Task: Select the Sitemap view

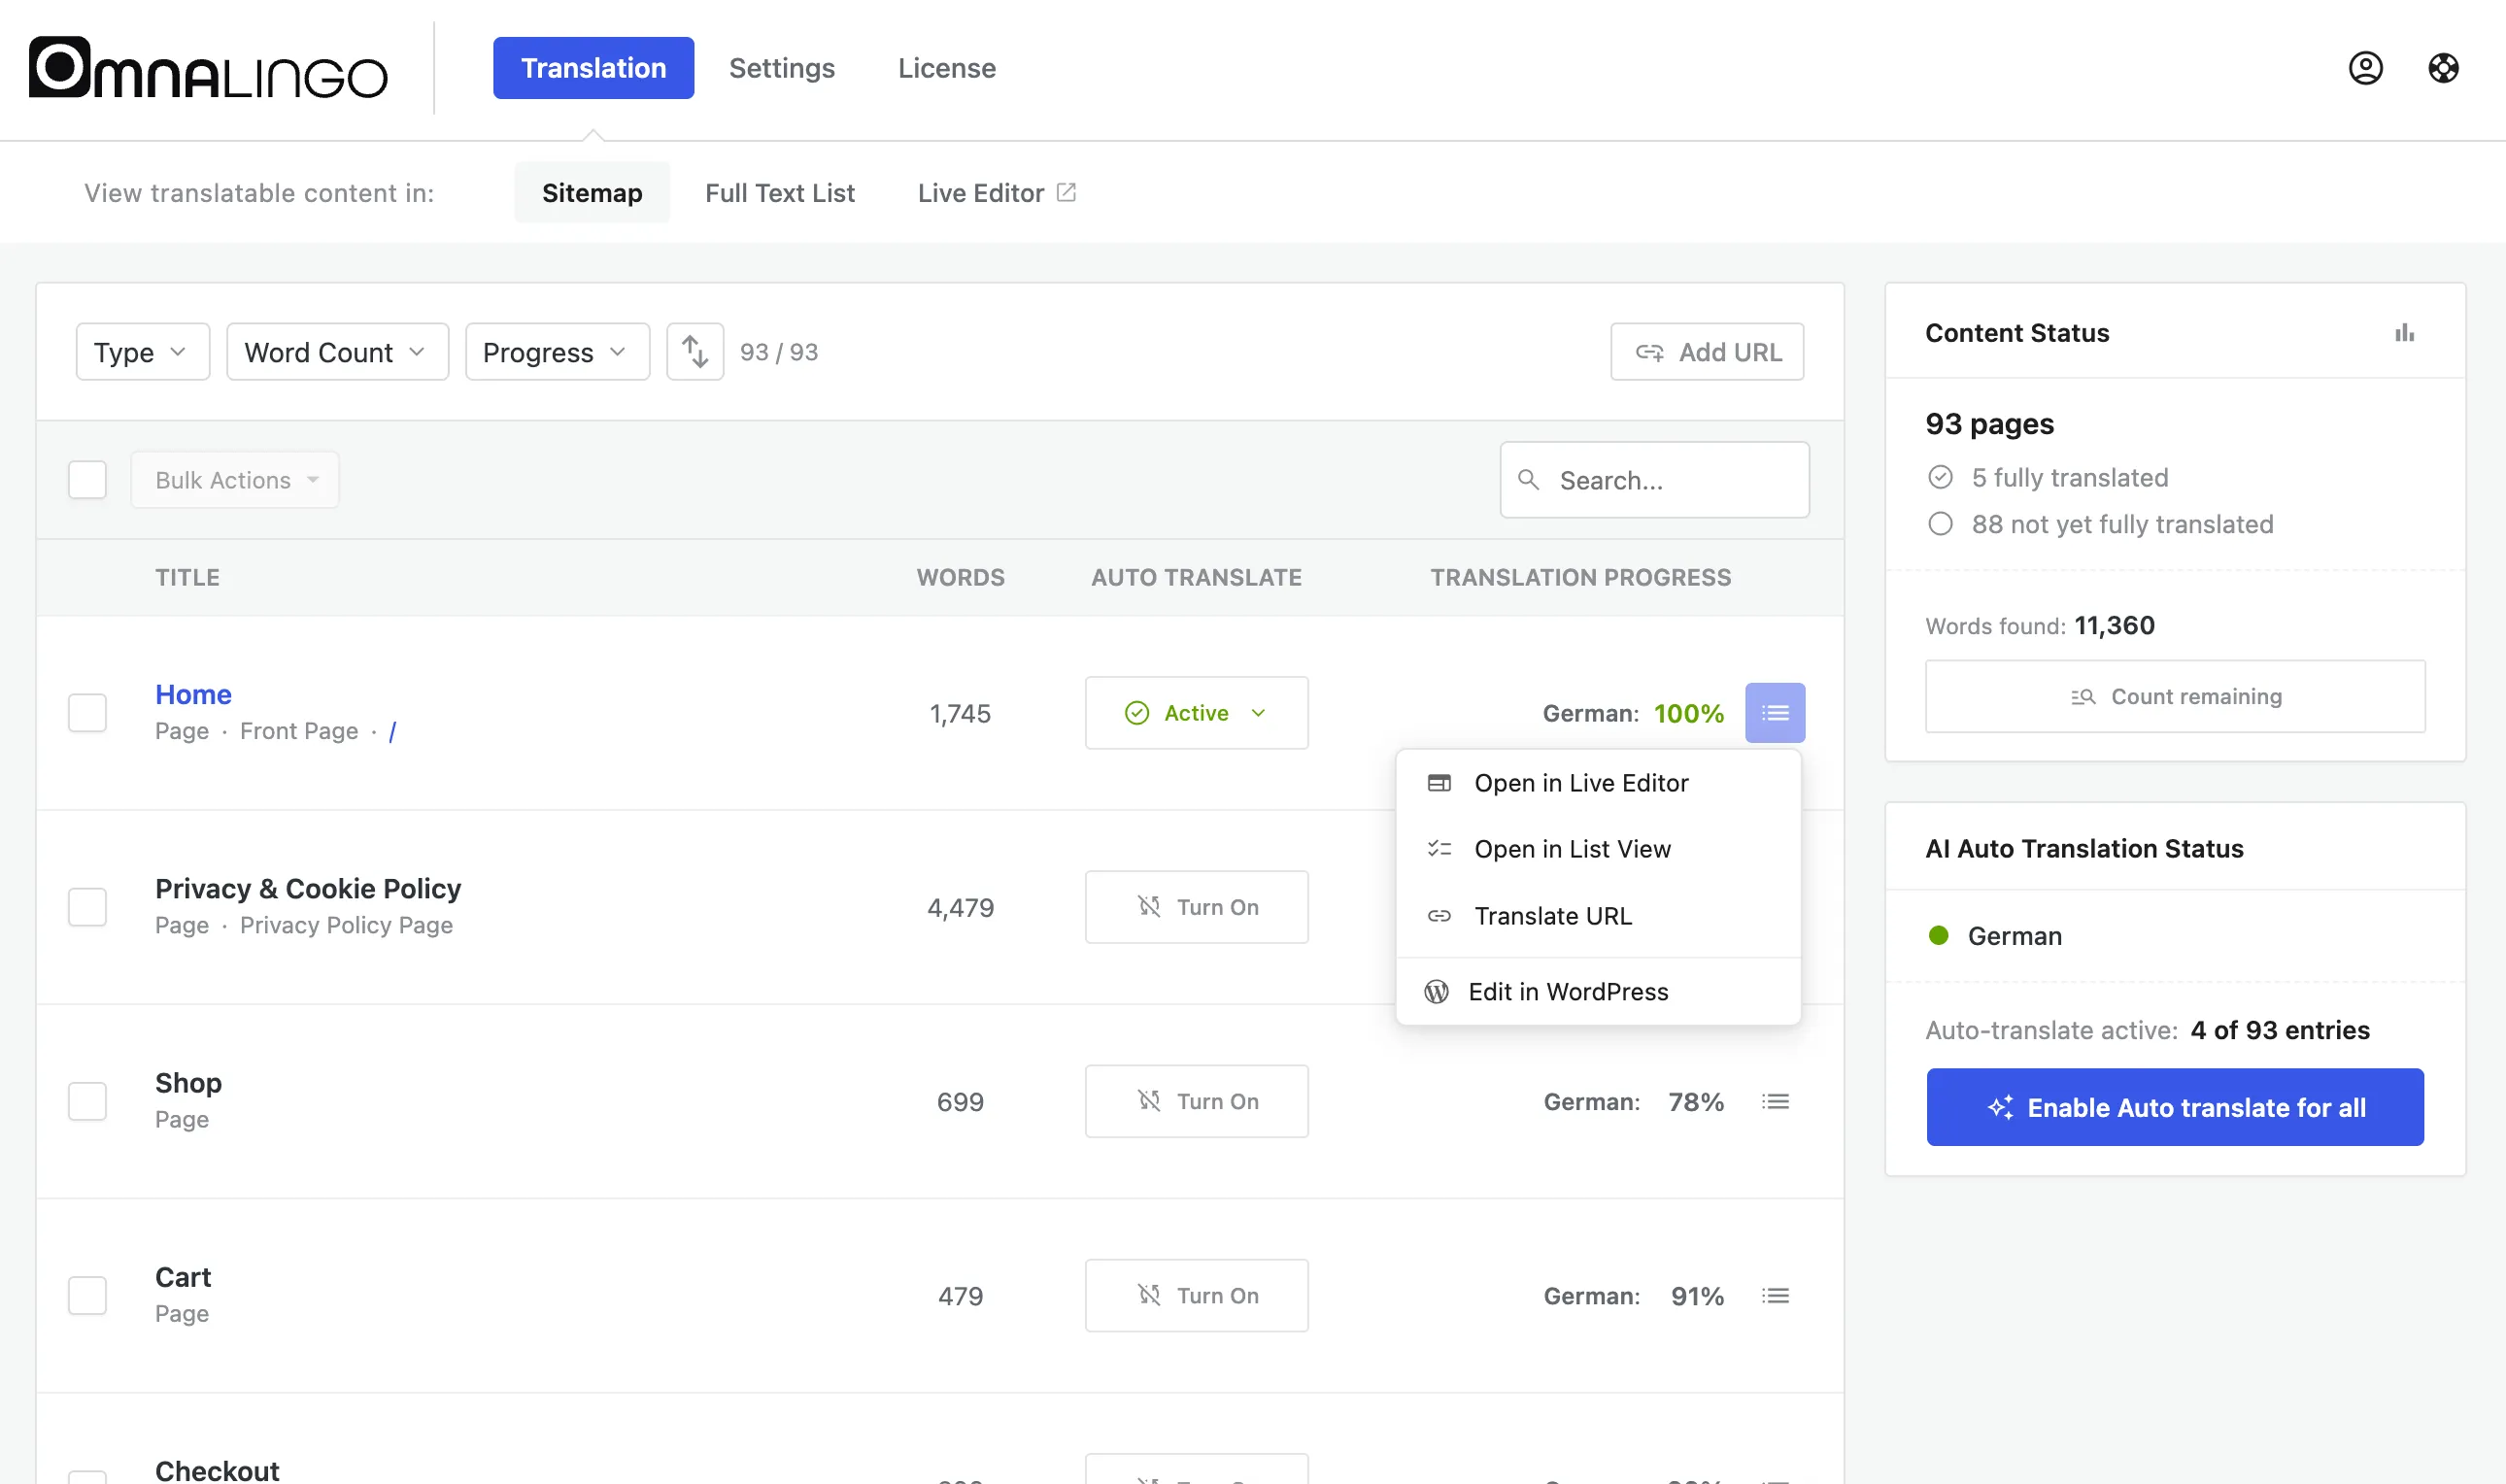Action: click(x=592, y=192)
